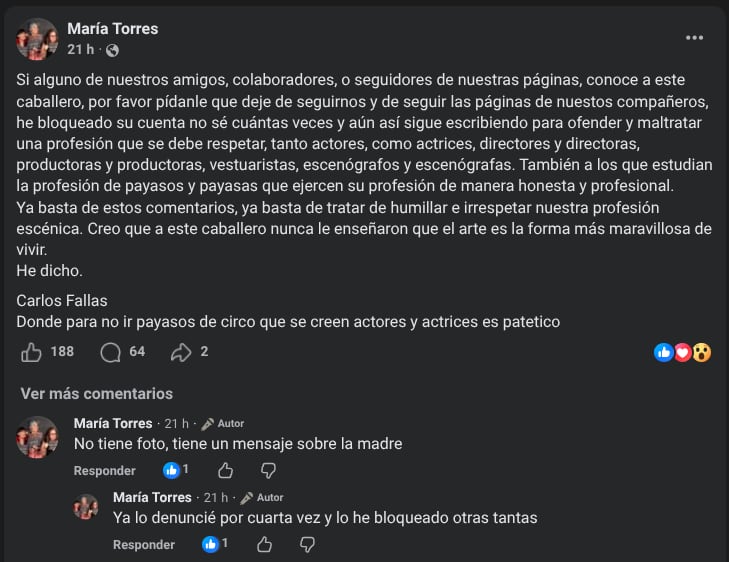This screenshot has width=729, height=562.
Task: Expand Ver más comentarios
Action: (96, 394)
